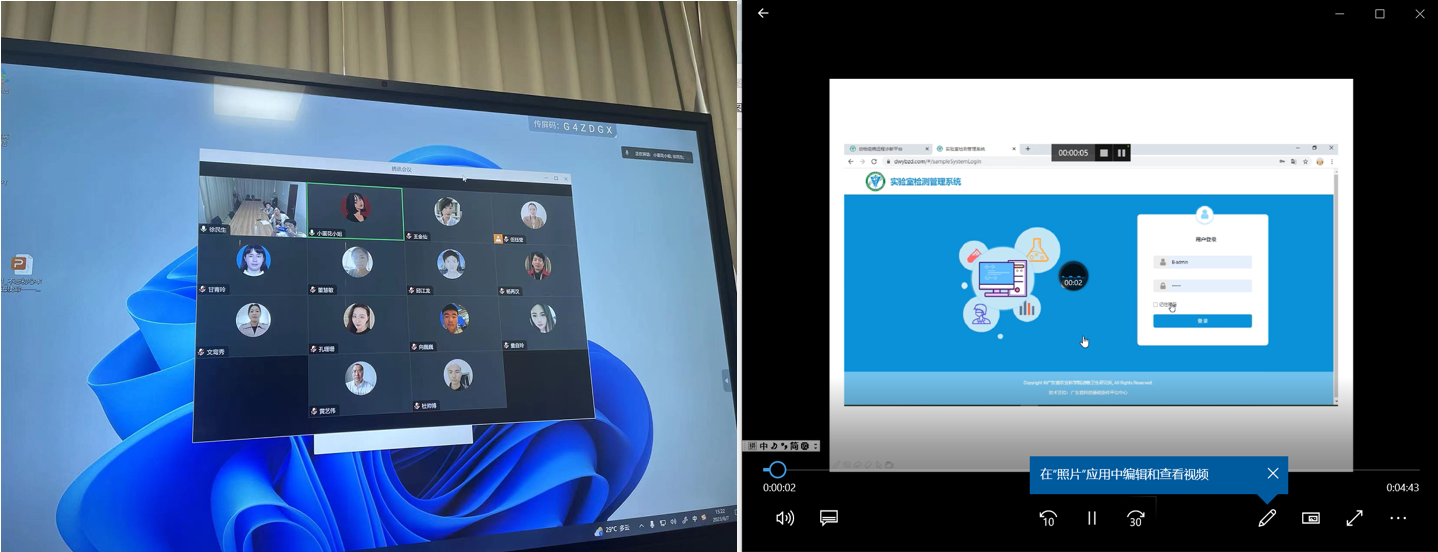
Task: Check the remember password checkbox
Action: (1156, 304)
